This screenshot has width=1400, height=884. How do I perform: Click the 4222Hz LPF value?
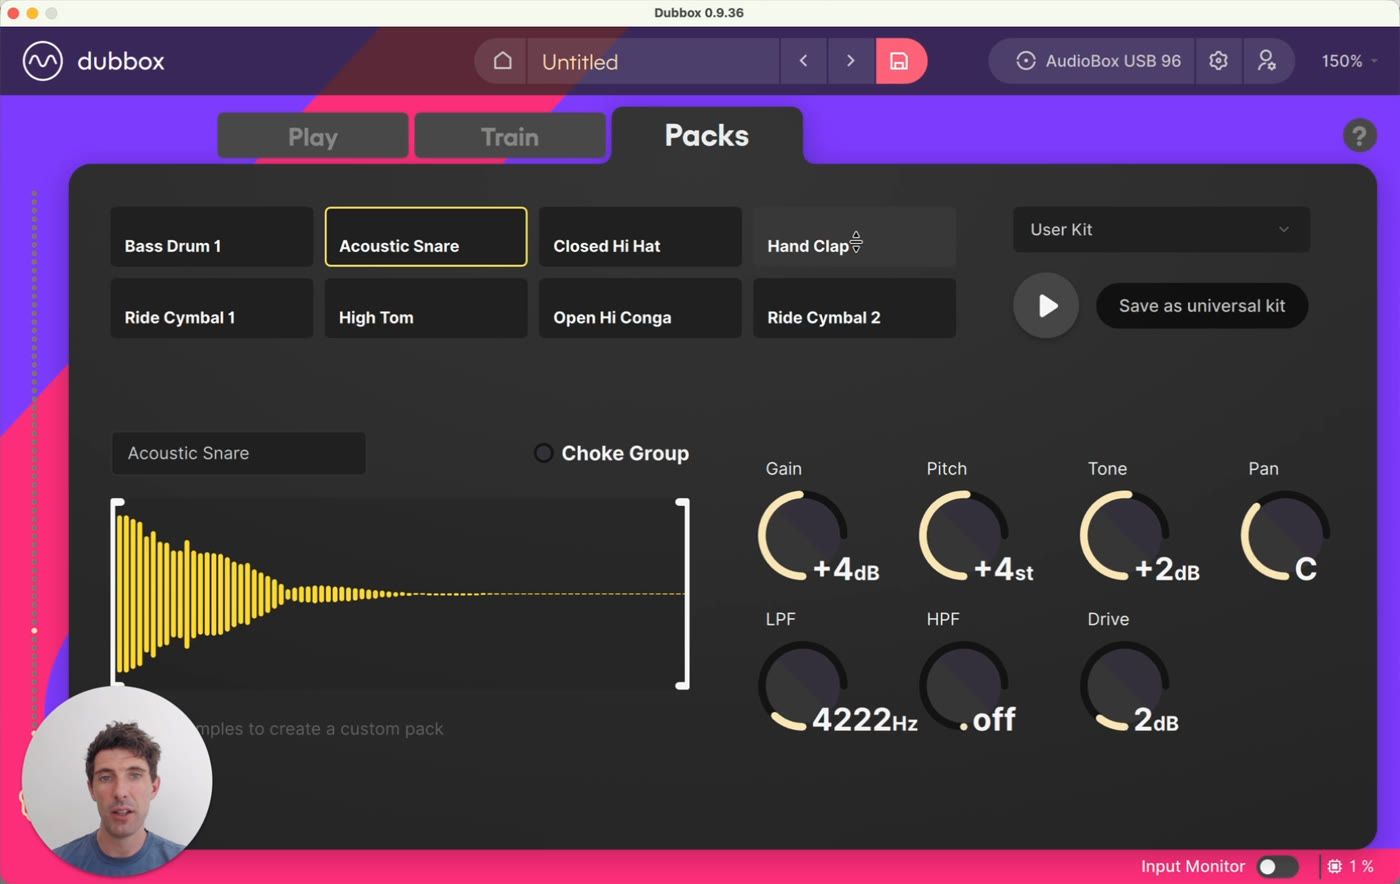(865, 719)
